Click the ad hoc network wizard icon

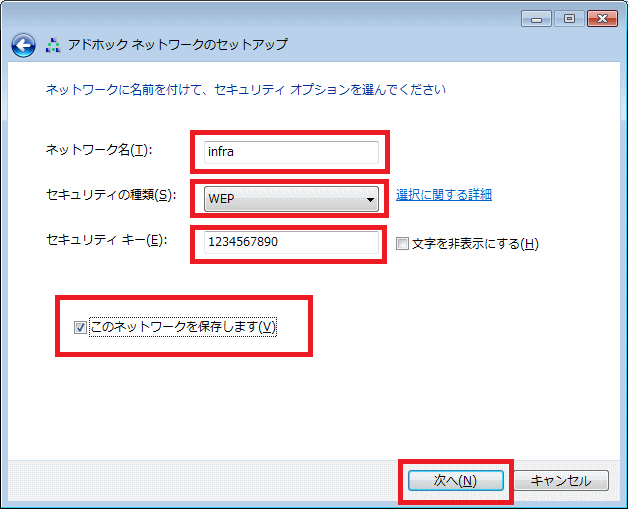53,45
